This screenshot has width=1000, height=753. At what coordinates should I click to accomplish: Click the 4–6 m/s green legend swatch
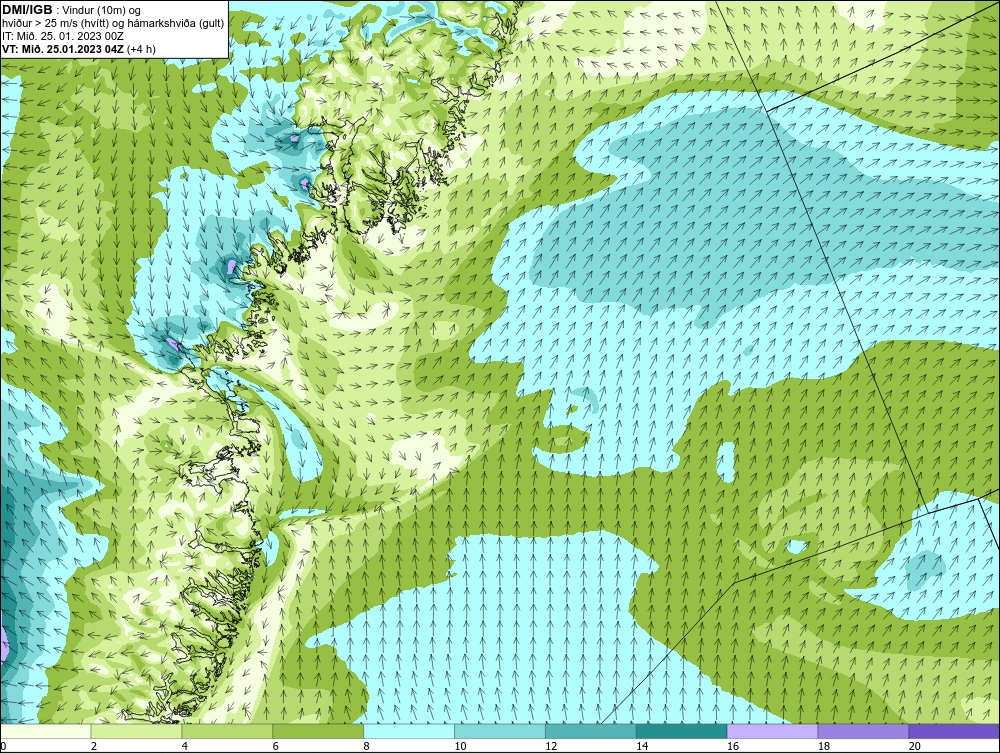pyautogui.click(x=227, y=731)
